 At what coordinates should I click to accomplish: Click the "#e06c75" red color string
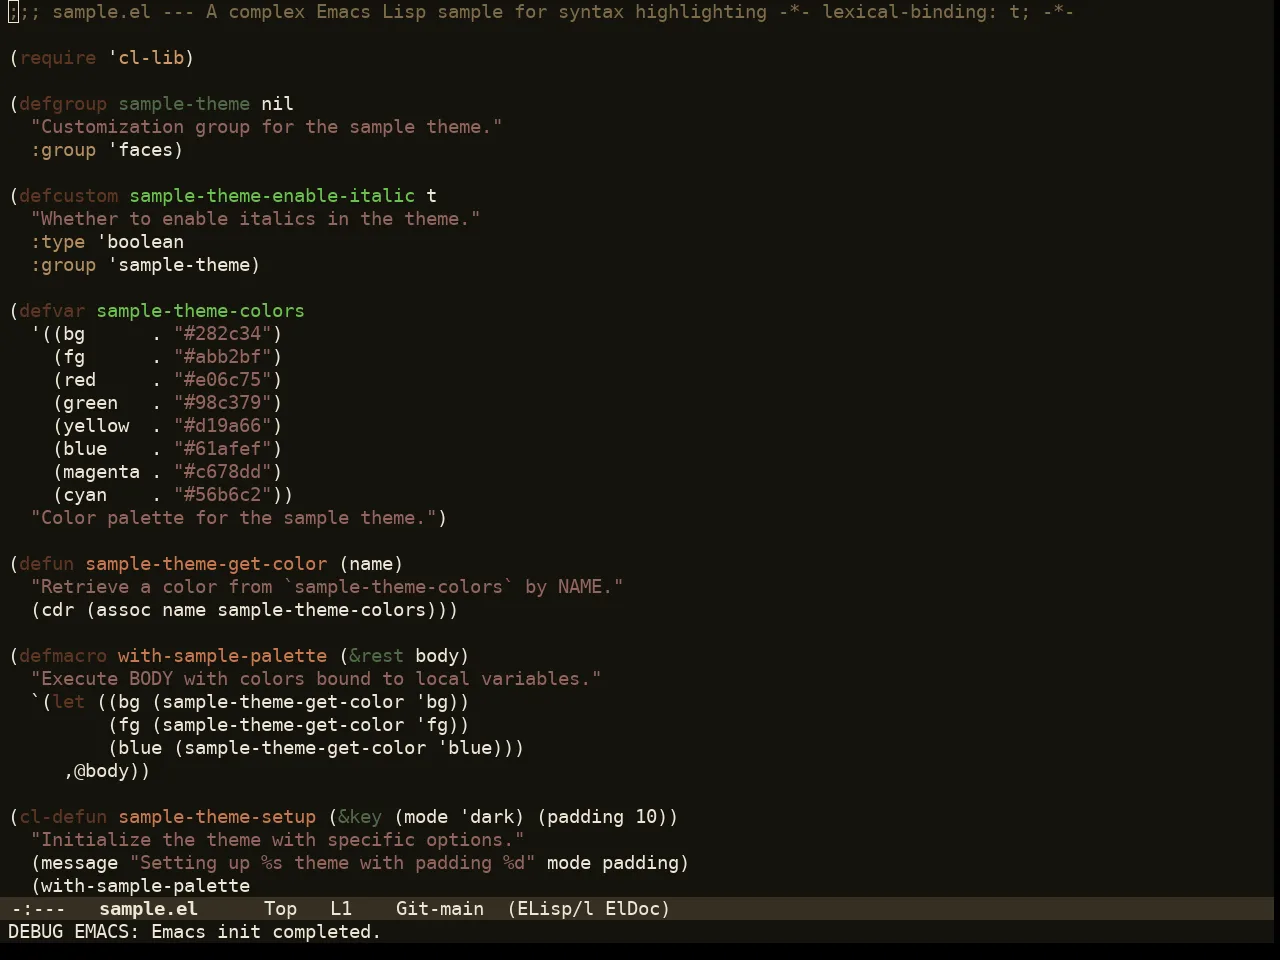point(223,380)
